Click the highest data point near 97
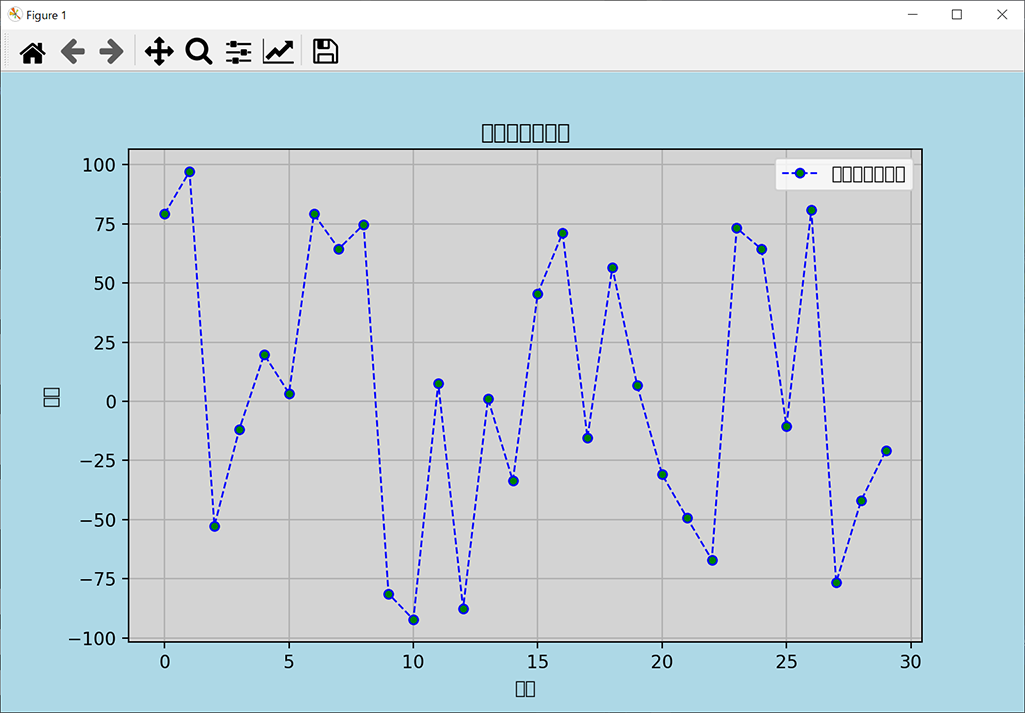Viewport: 1025px width, 713px height. click(x=190, y=172)
